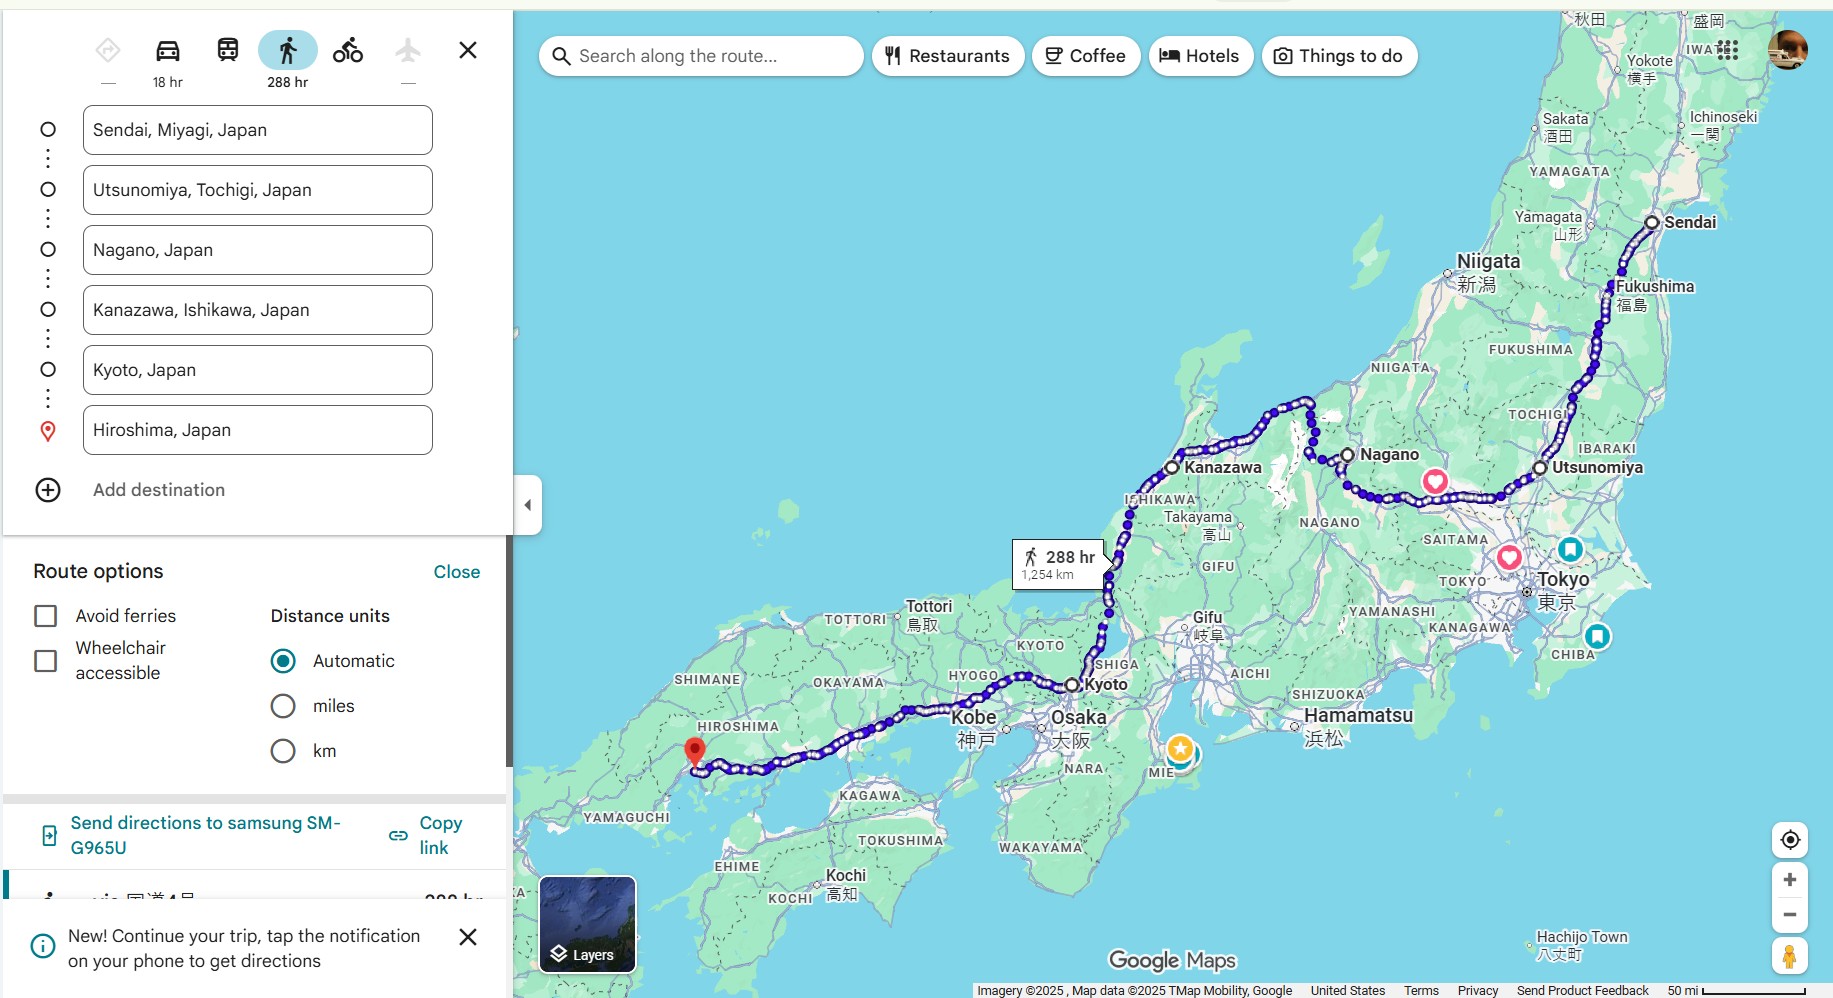Select the transit directions mode
1833x998 pixels.
(x=227, y=49)
